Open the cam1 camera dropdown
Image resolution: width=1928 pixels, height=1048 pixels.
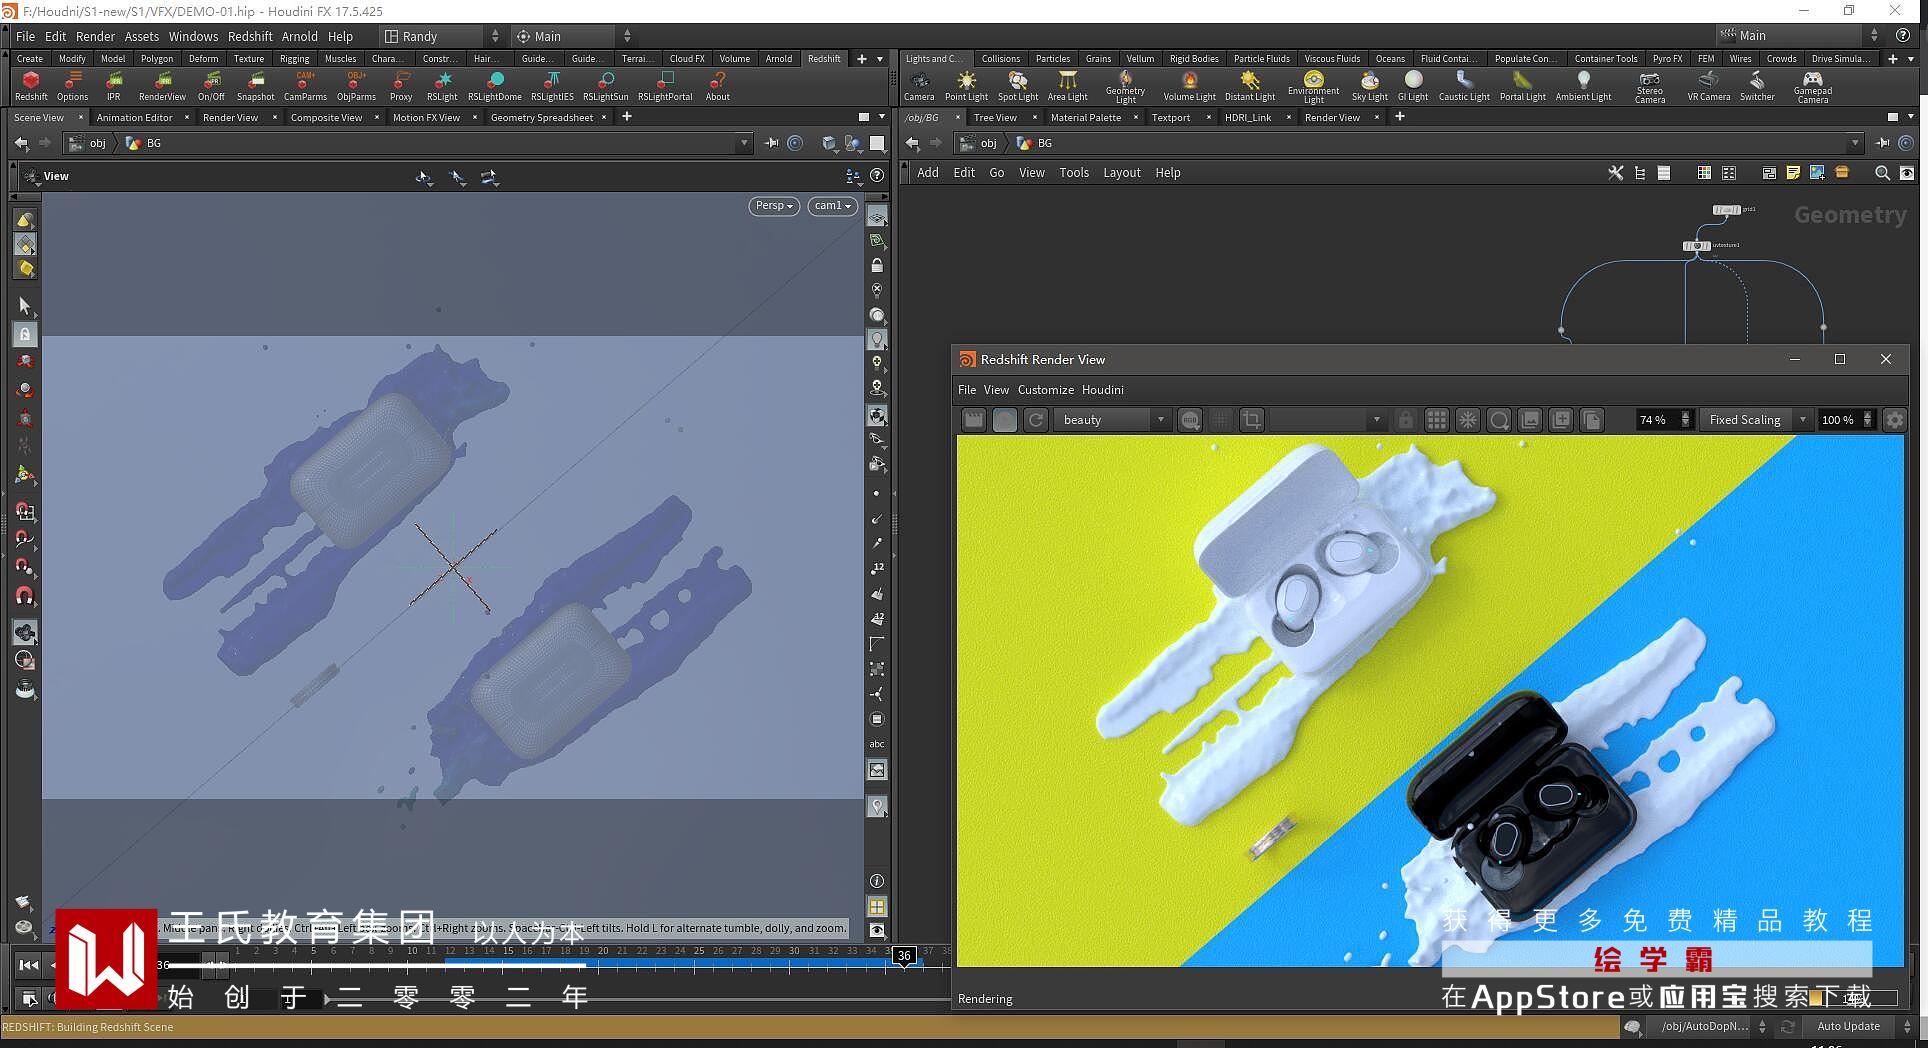click(833, 206)
